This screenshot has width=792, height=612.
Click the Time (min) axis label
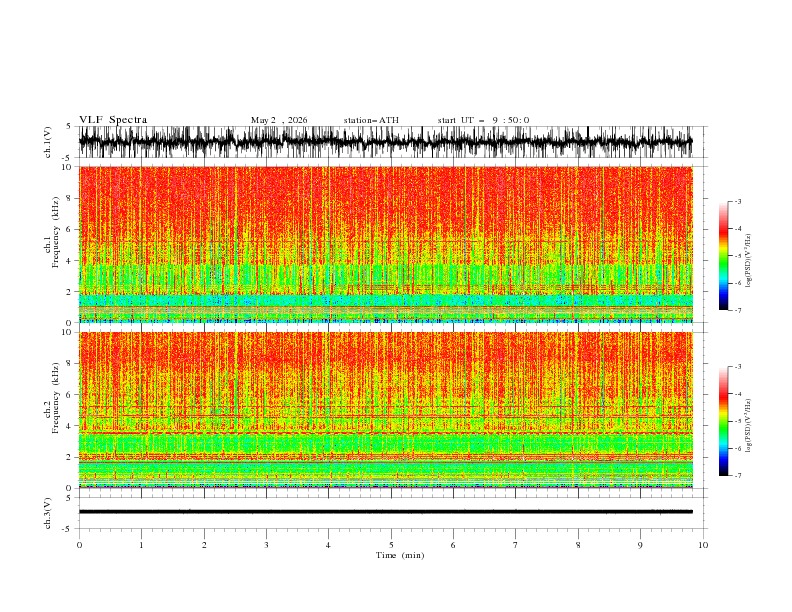pyautogui.click(x=400, y=555)
